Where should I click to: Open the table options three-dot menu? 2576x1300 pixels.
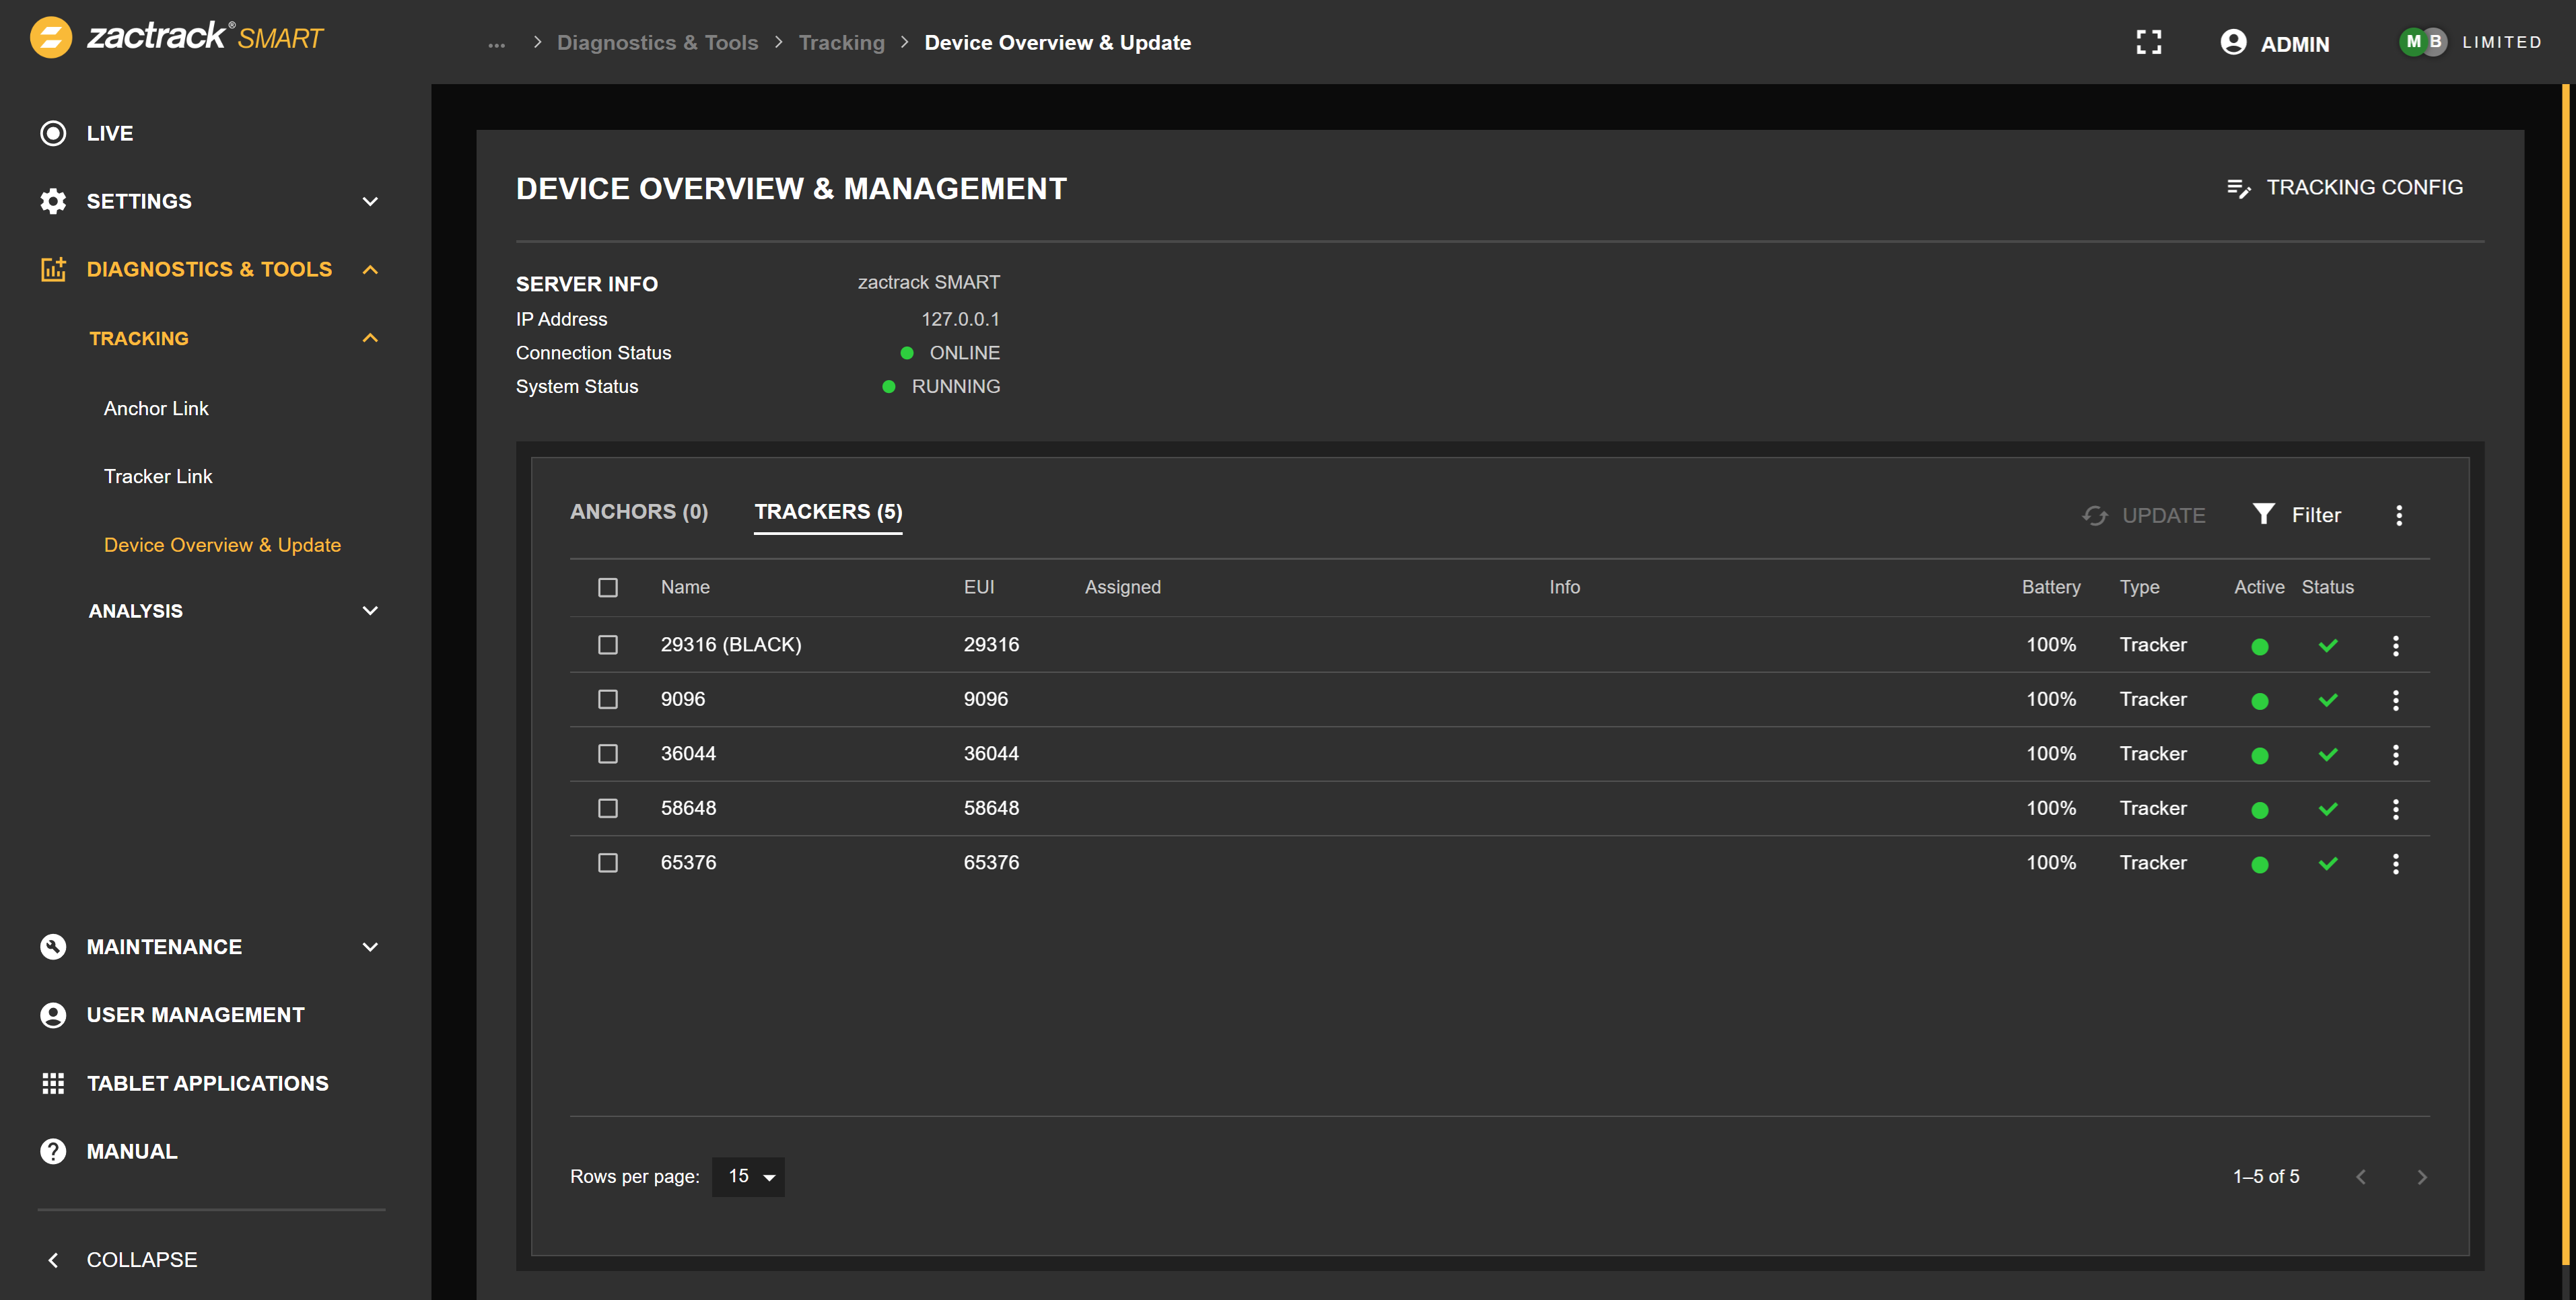(2399, 515)
